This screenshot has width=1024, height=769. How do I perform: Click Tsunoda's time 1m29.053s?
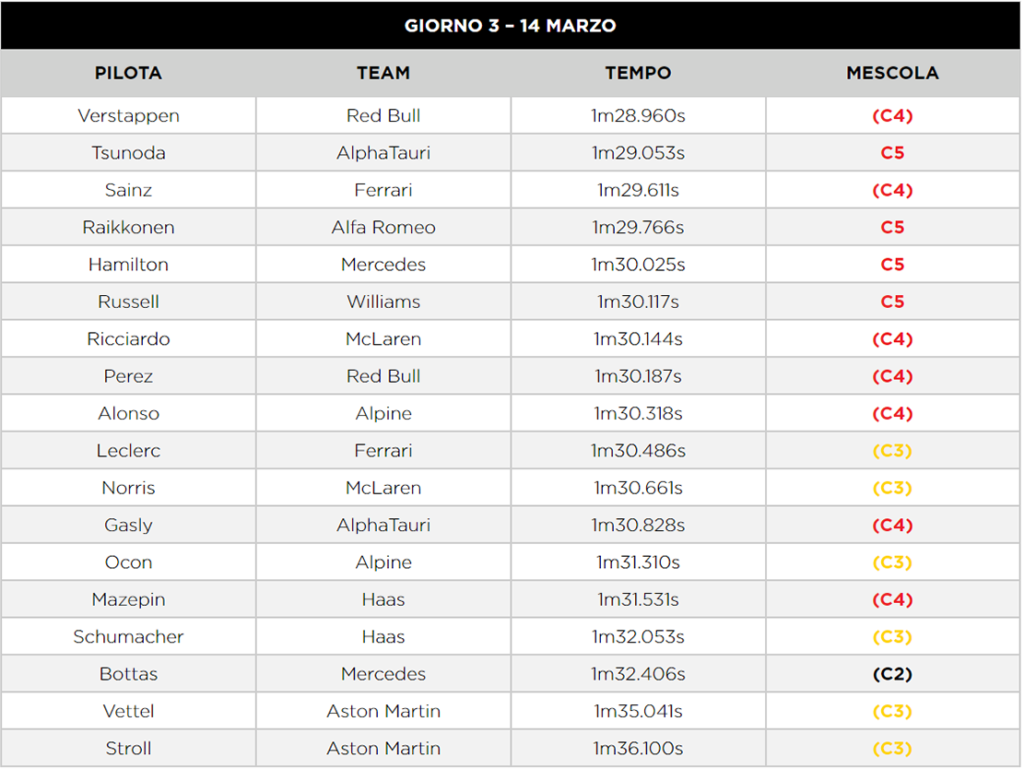[x=638, y=153]
